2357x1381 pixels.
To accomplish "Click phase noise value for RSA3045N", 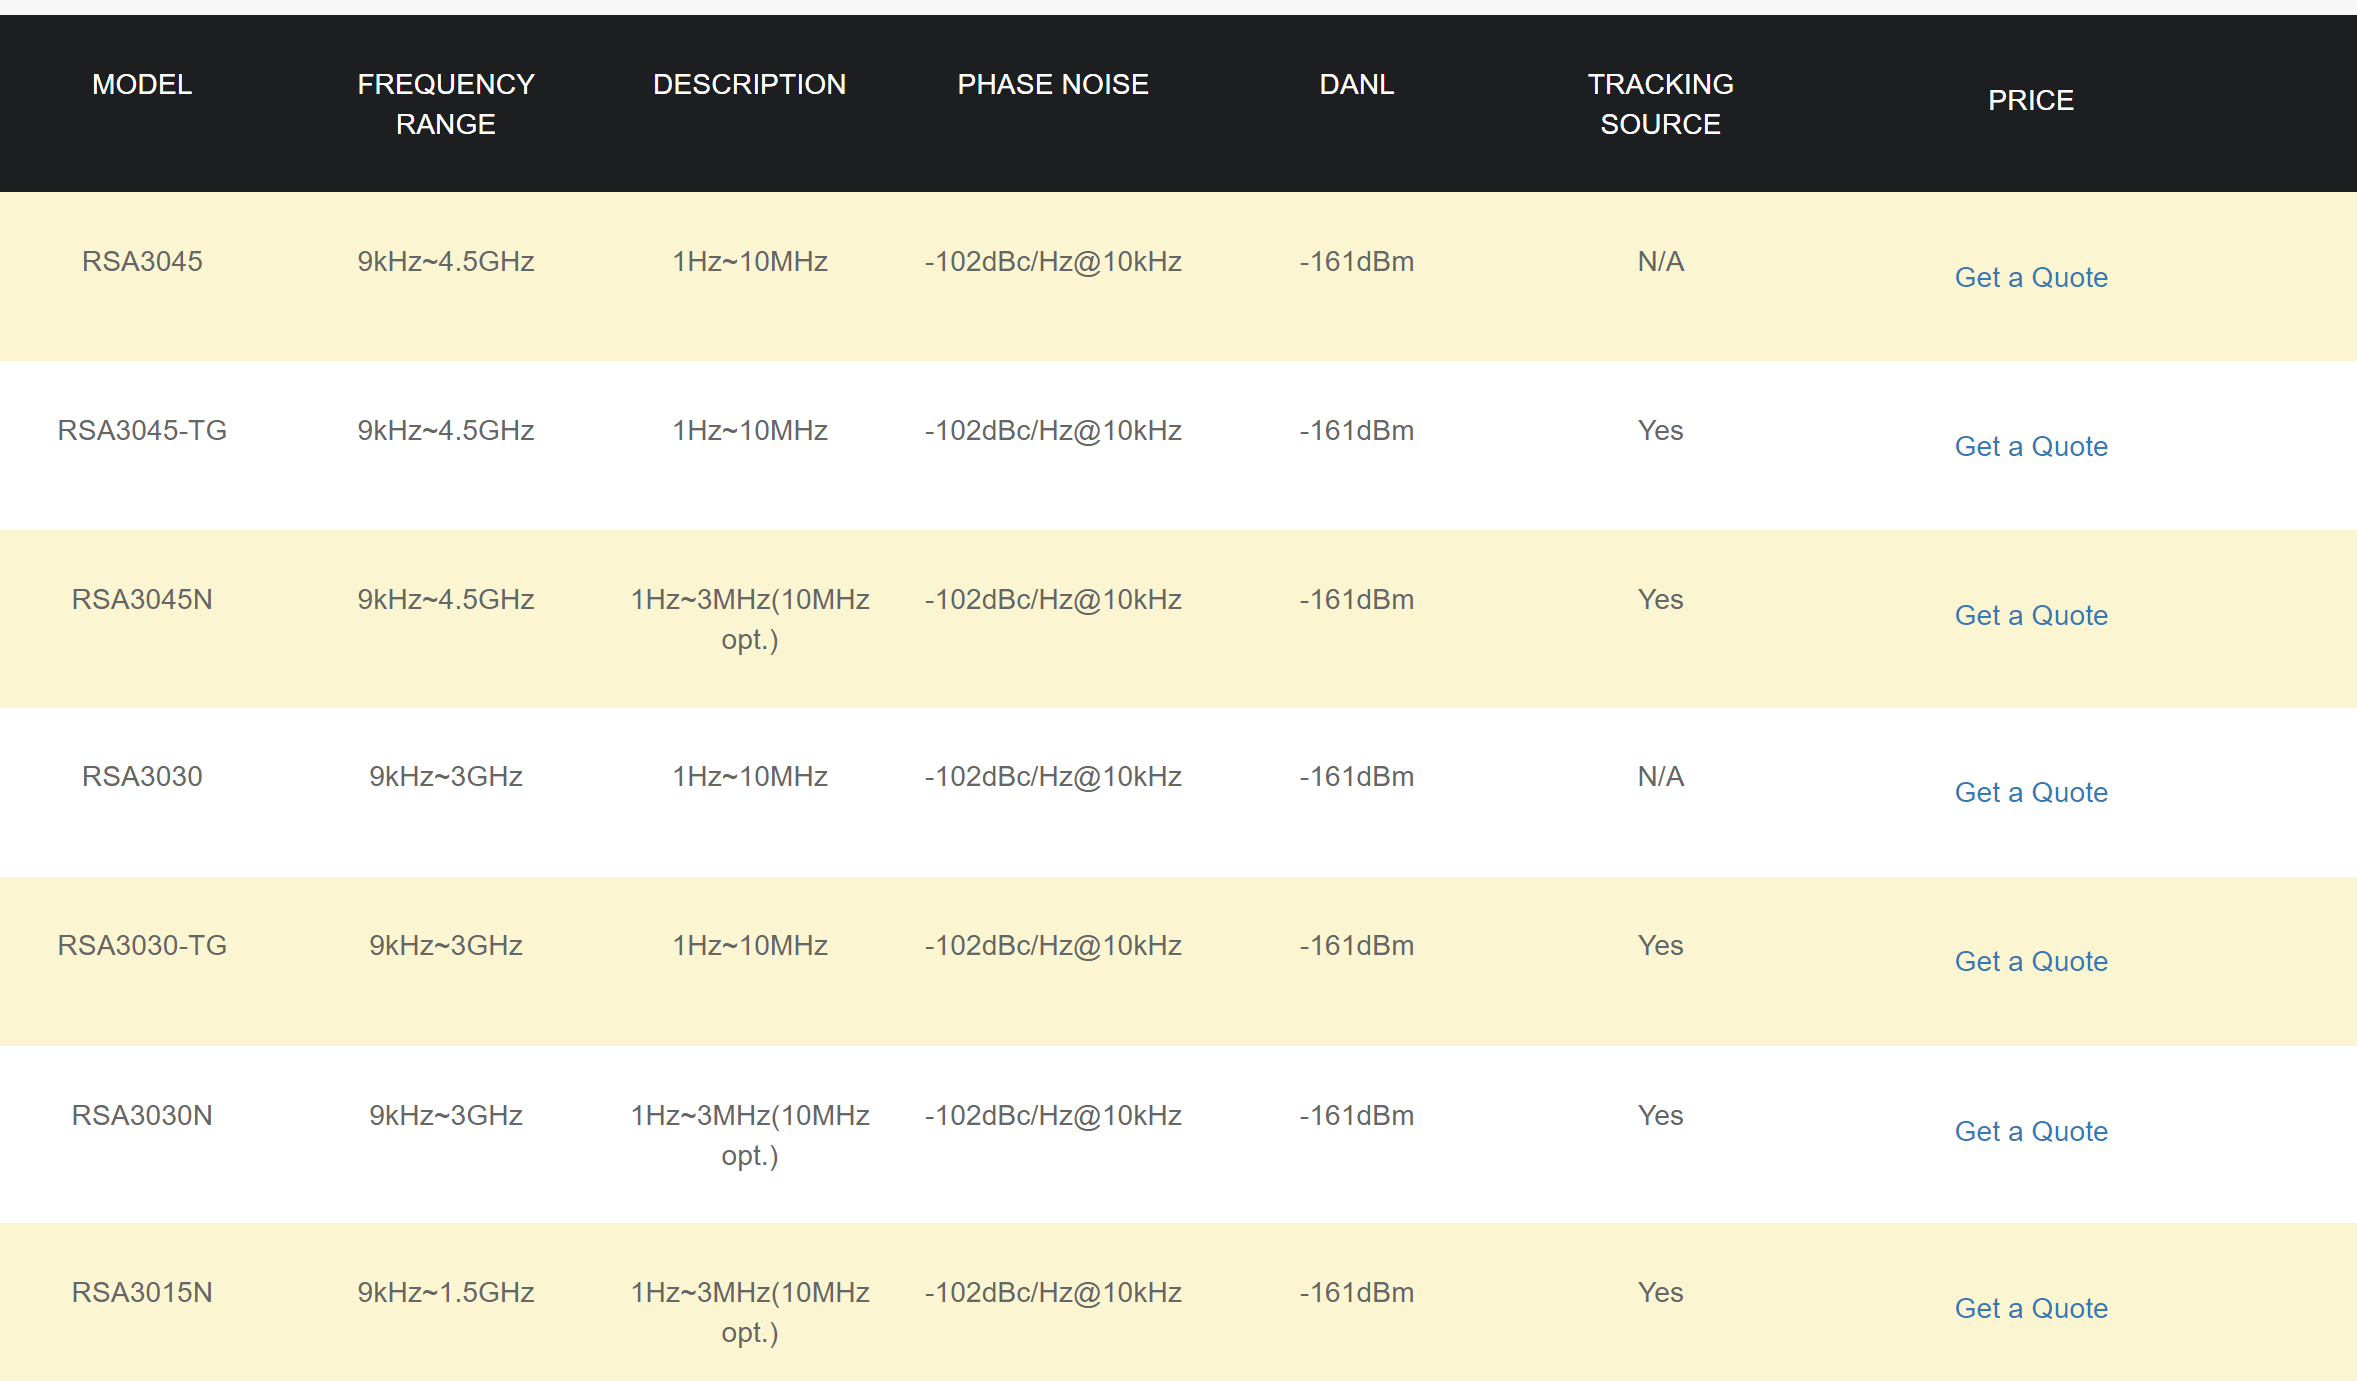I will [1053, 599].
